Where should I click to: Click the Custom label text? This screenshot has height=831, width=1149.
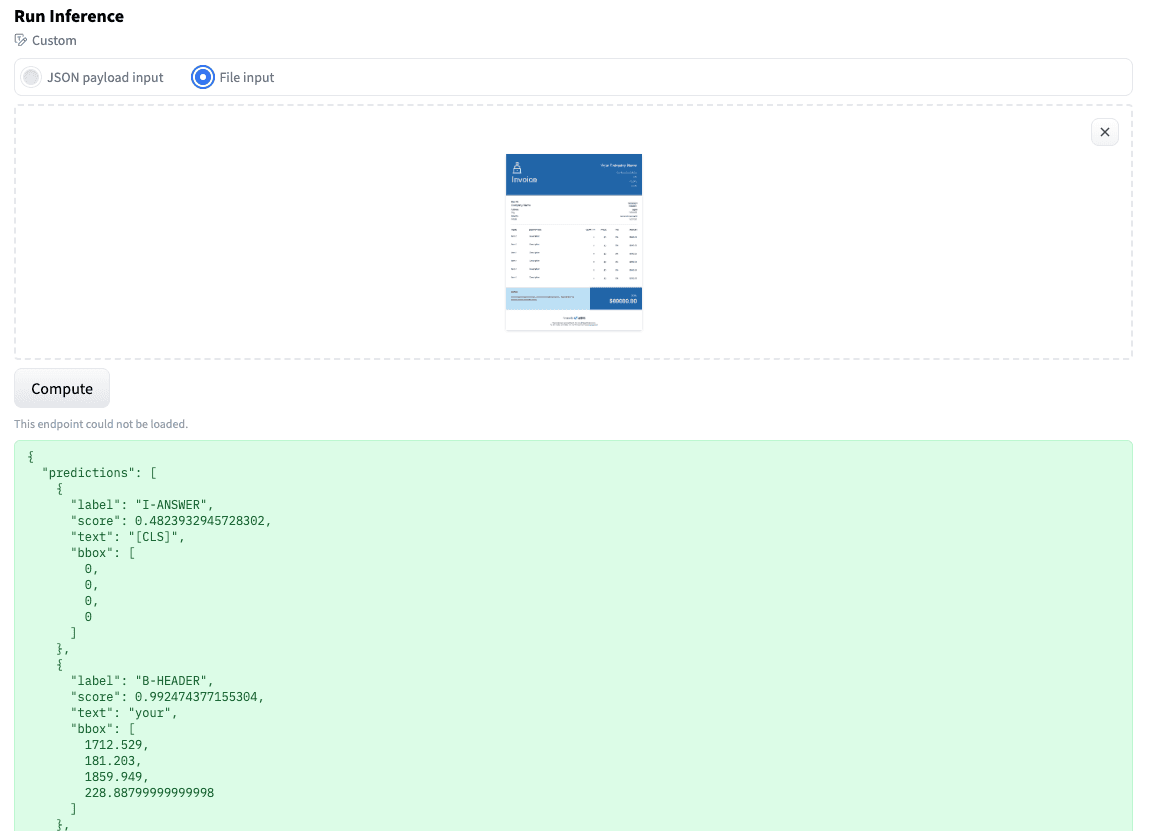[x=54, y=41]
